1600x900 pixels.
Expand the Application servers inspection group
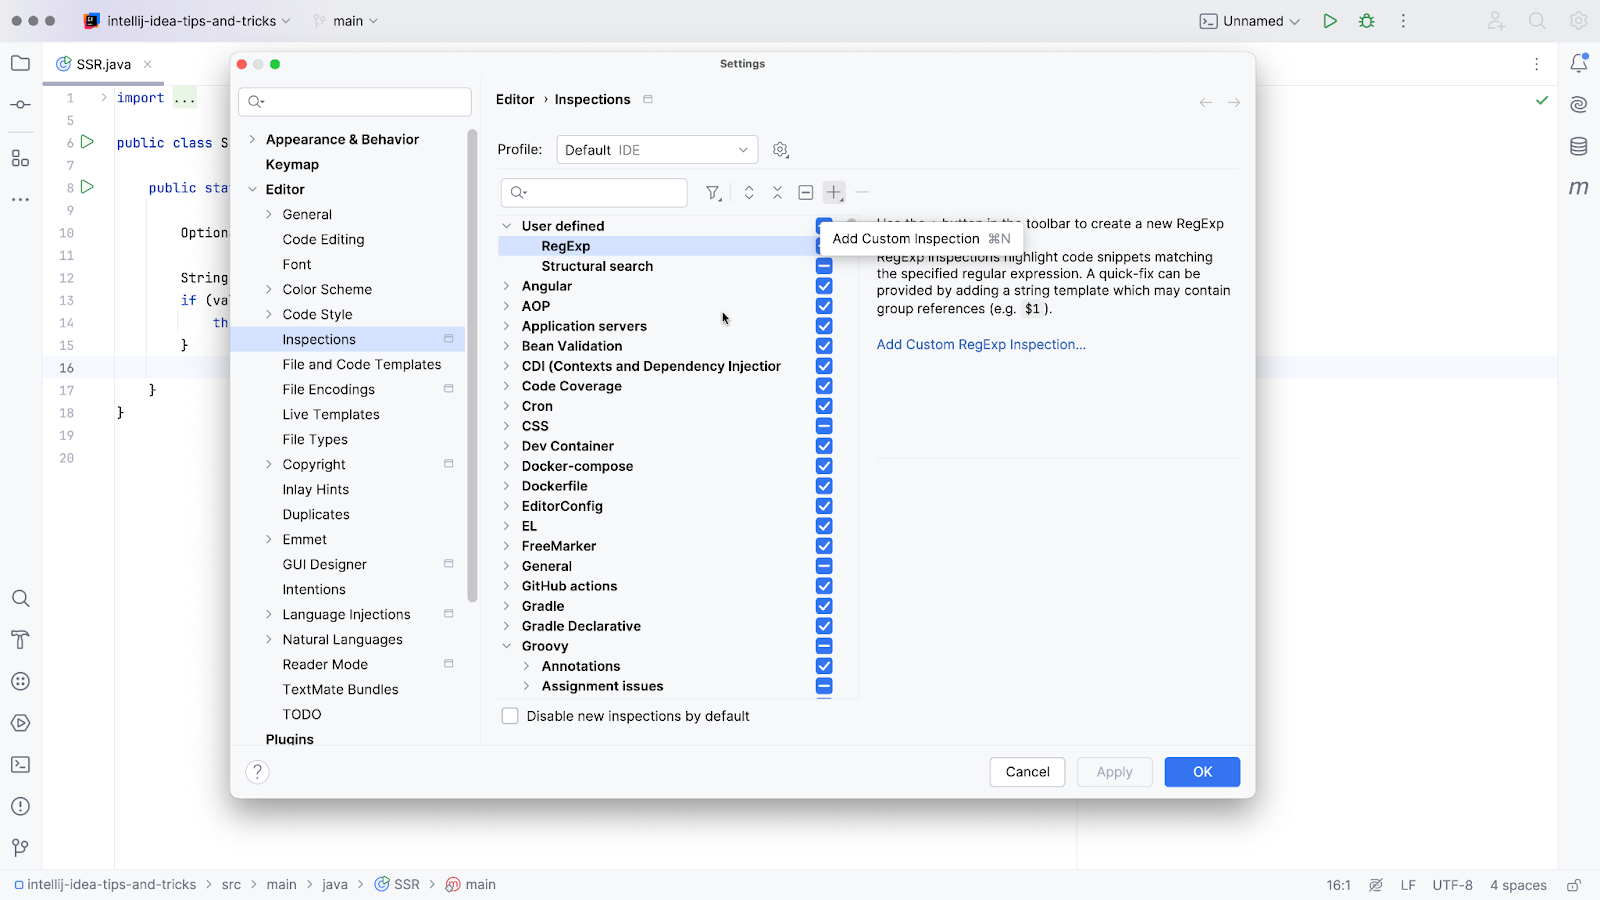[x=507, y=326]
